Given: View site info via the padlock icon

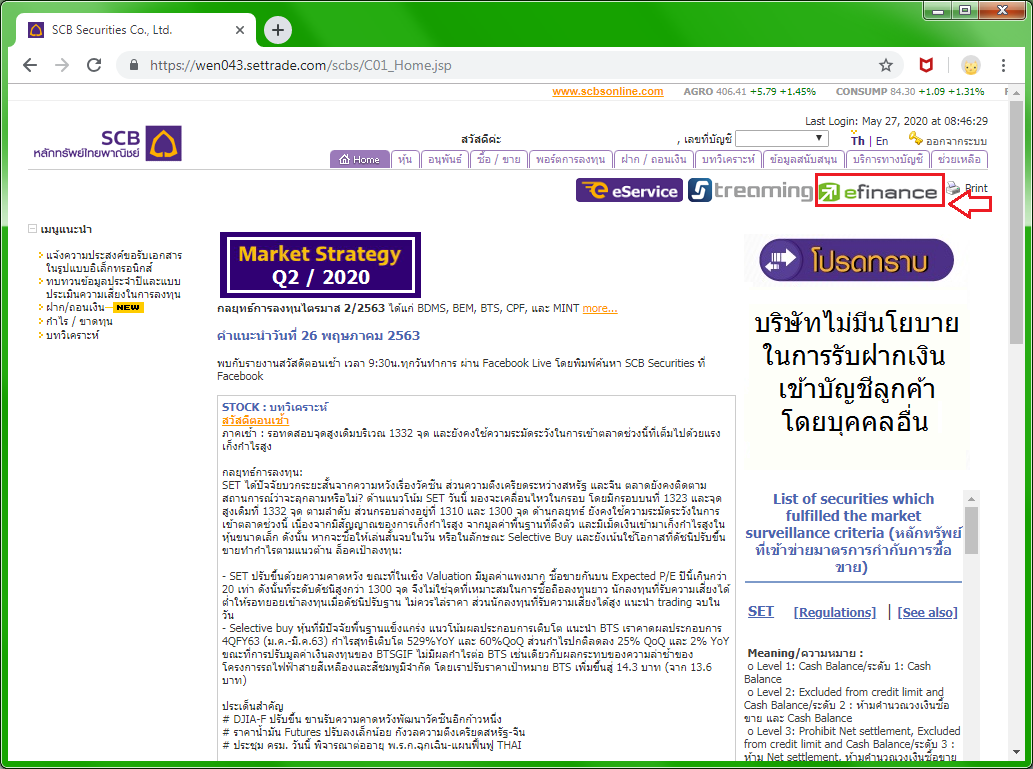Looking at the screenshot, I should click(134, 65).
